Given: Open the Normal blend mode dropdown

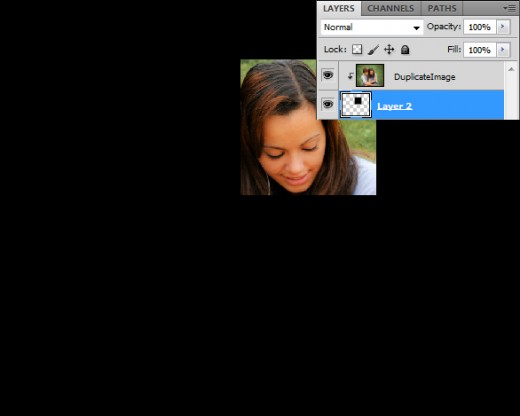Looking at the screenshot, I should (x=372, y=27).
